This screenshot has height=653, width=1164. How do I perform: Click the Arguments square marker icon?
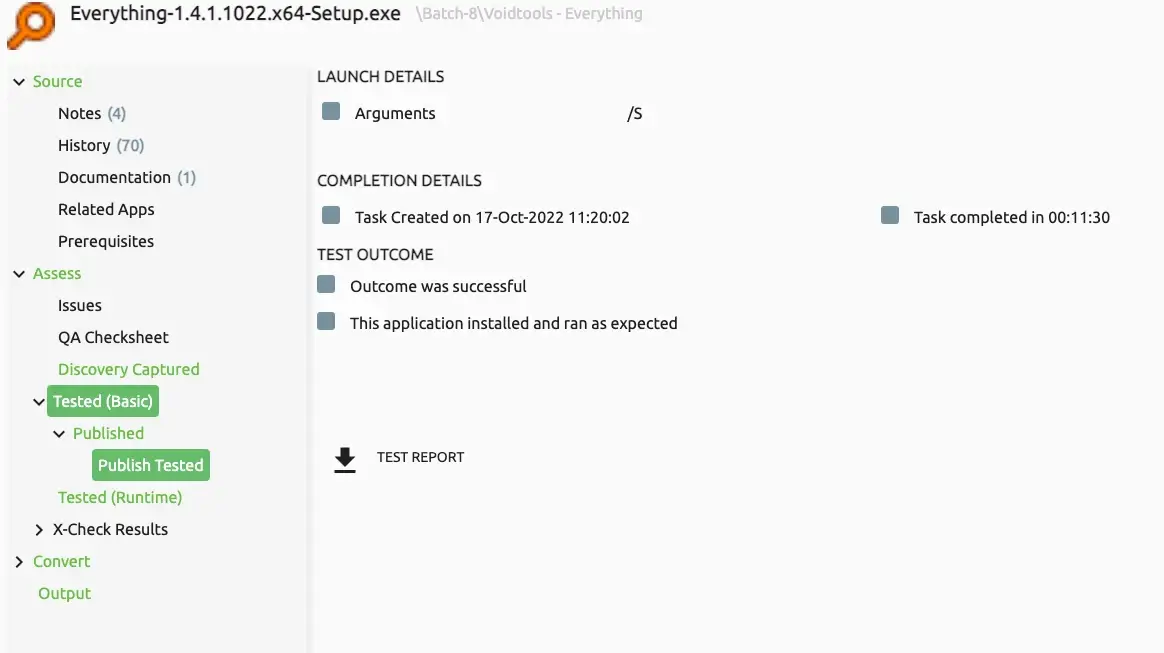coord(331,111)
